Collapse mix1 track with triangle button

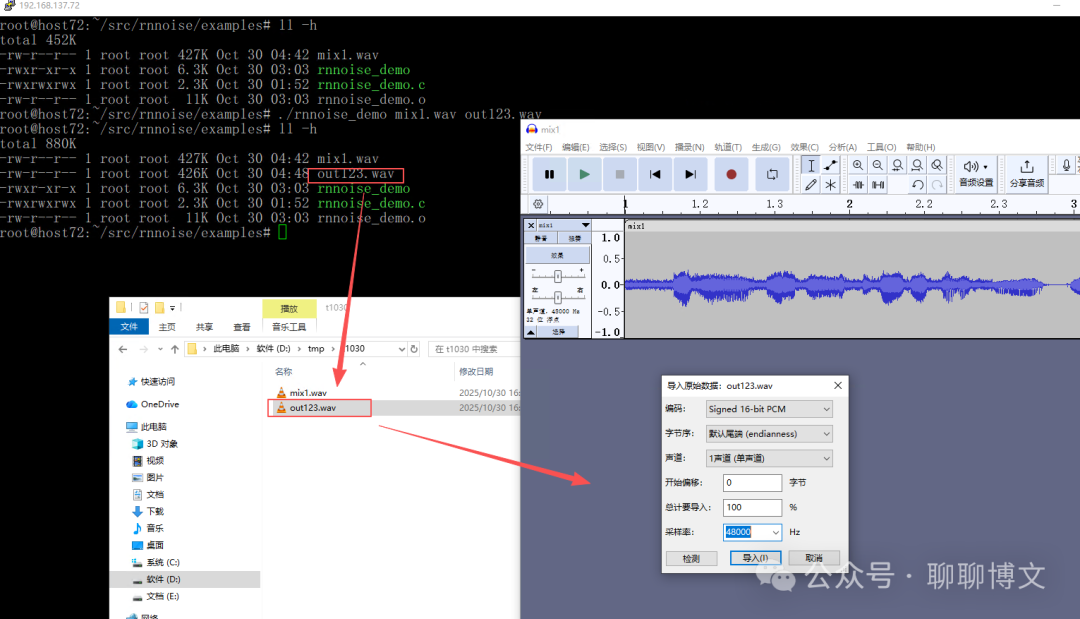[530, 332]
